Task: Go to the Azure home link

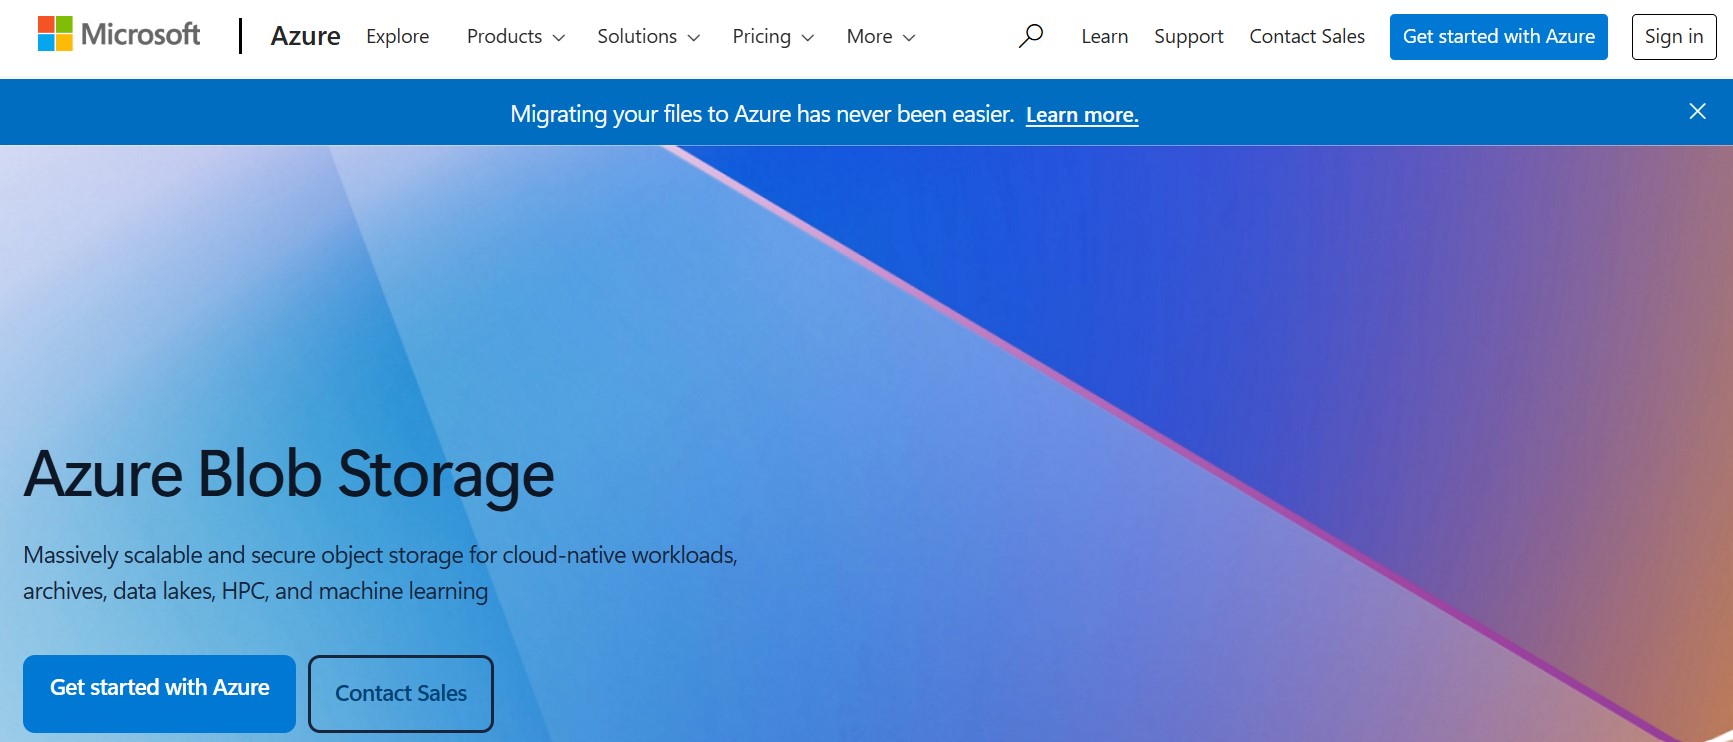Action: click(305, 36)
